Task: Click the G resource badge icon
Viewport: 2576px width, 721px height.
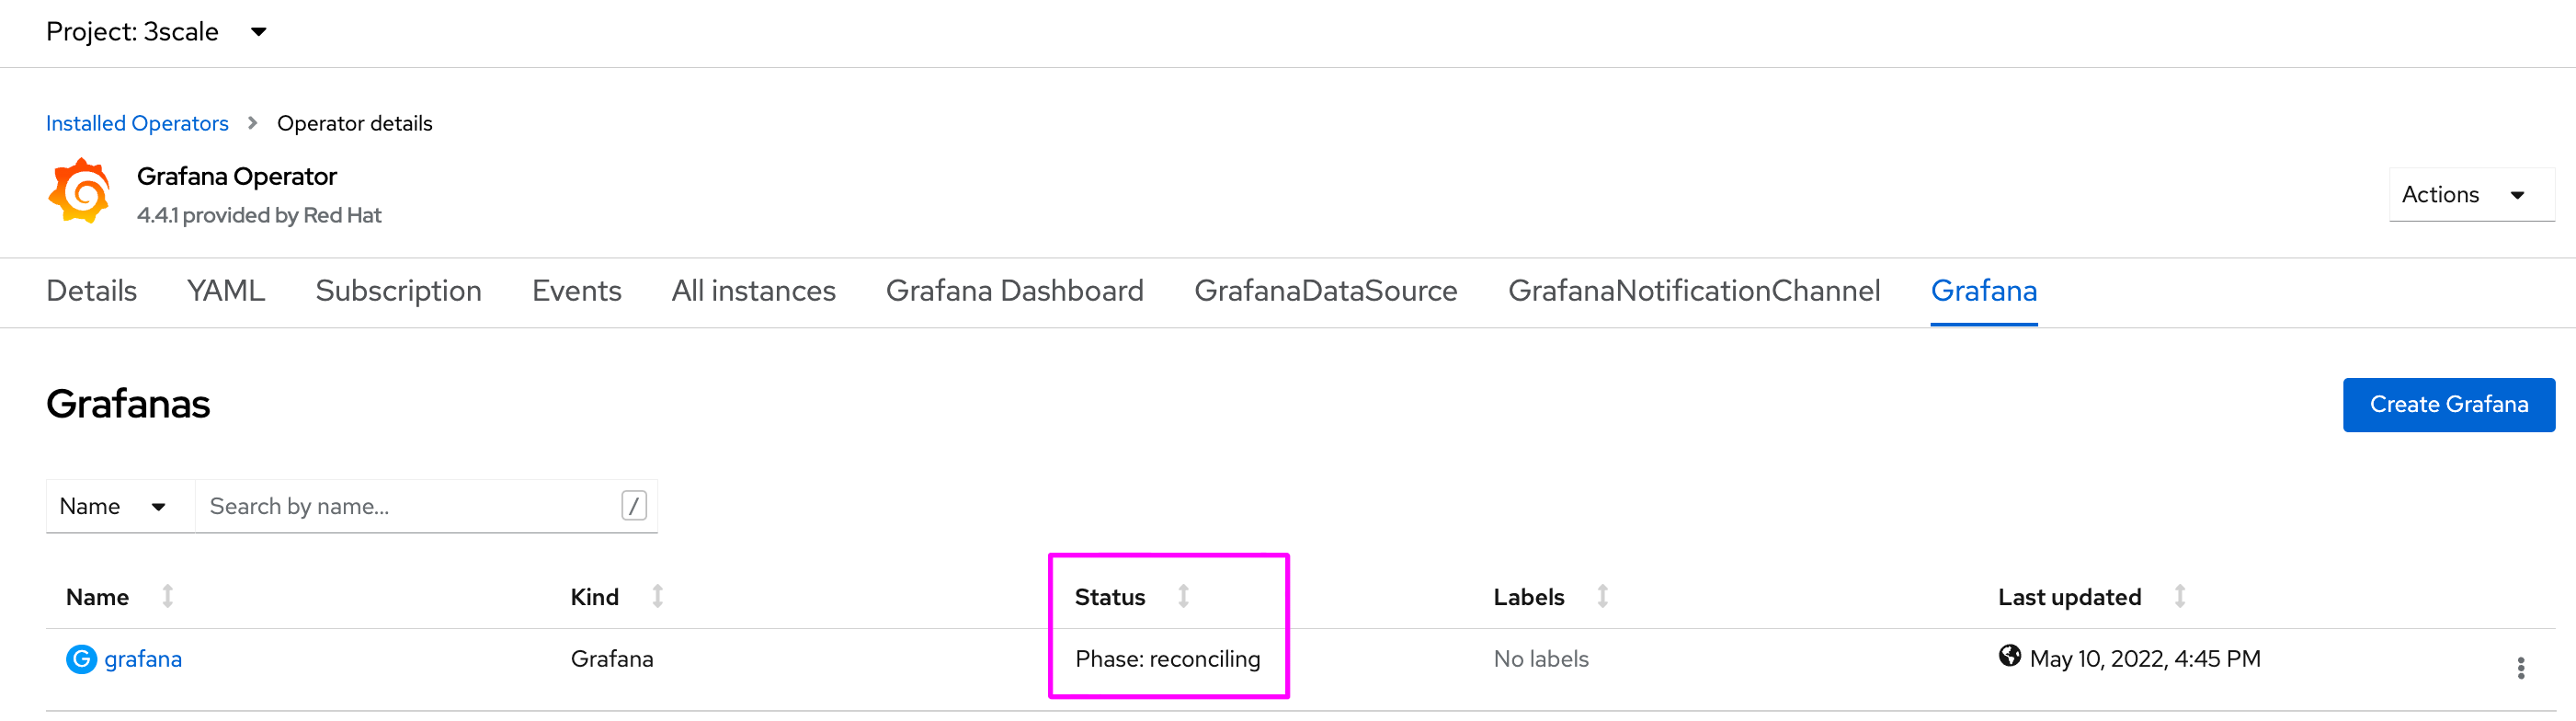Action: pyautogui.click(x=81, y=659)
